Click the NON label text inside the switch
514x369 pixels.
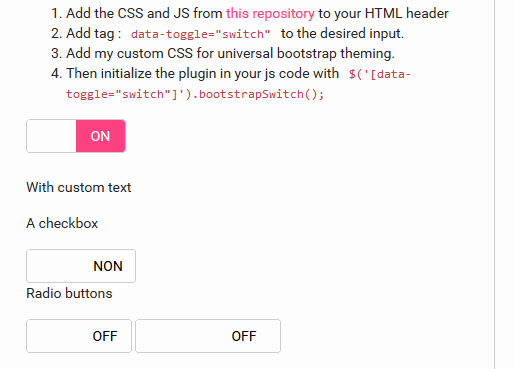(108, 266)
